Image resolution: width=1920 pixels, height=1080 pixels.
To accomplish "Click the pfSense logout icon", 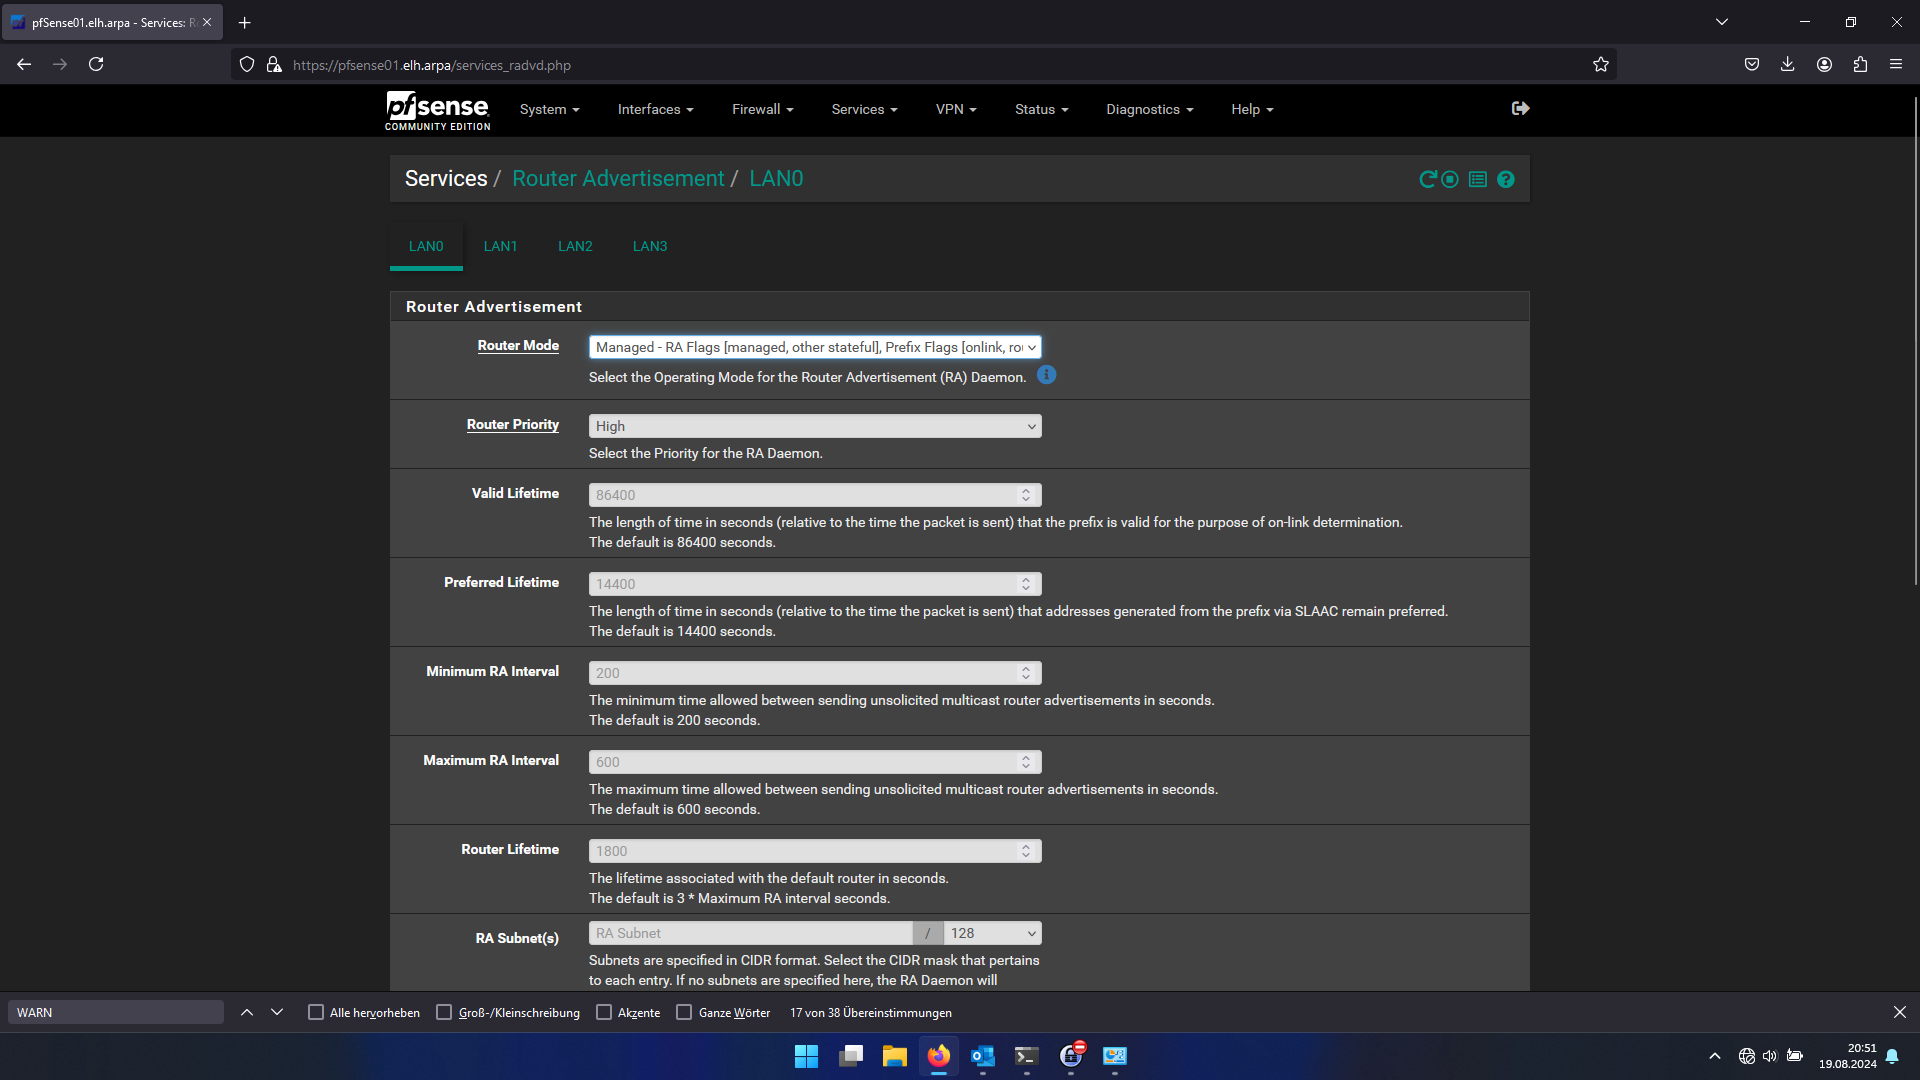I will tap(1520, 108).
